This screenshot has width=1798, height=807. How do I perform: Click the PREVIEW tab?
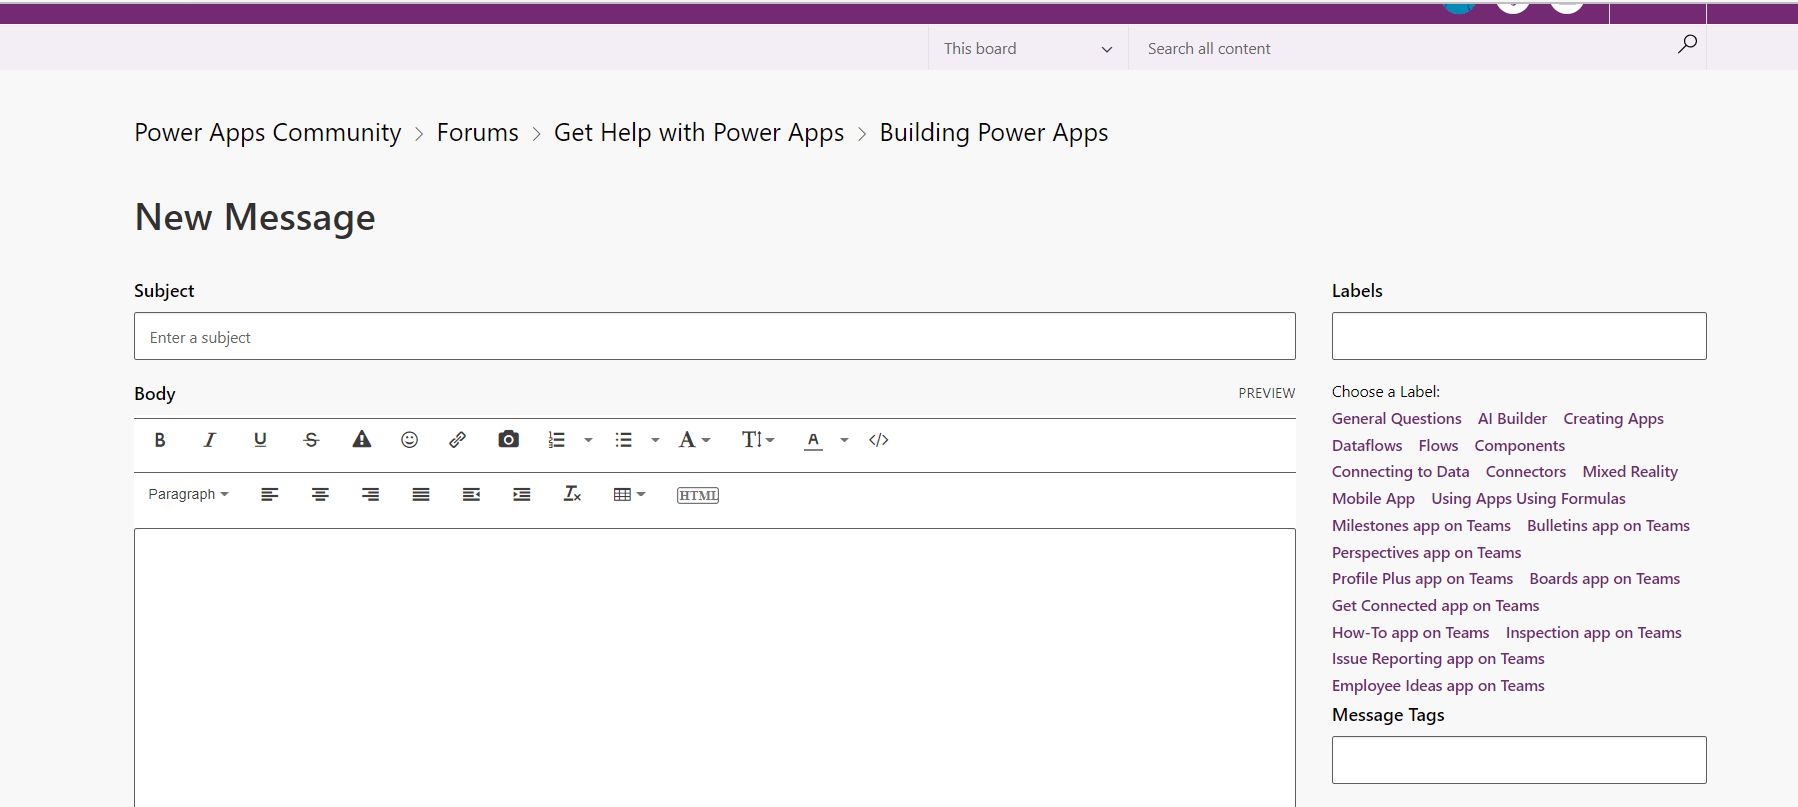(1267, 393)
